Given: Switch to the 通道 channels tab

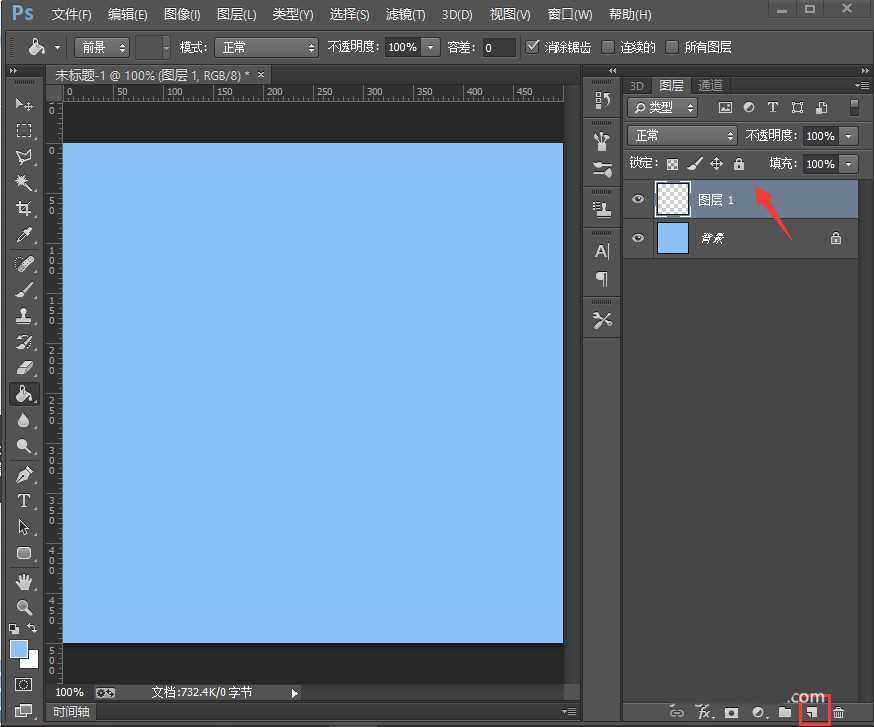Looking at the screenshot, I should [x=710, y=86].
